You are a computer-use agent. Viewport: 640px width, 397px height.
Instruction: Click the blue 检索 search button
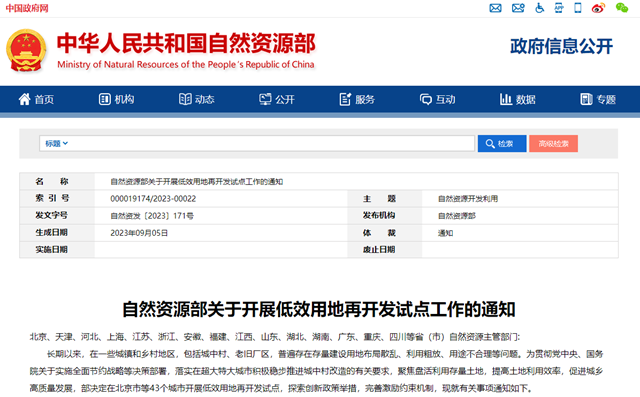point(502,144)
